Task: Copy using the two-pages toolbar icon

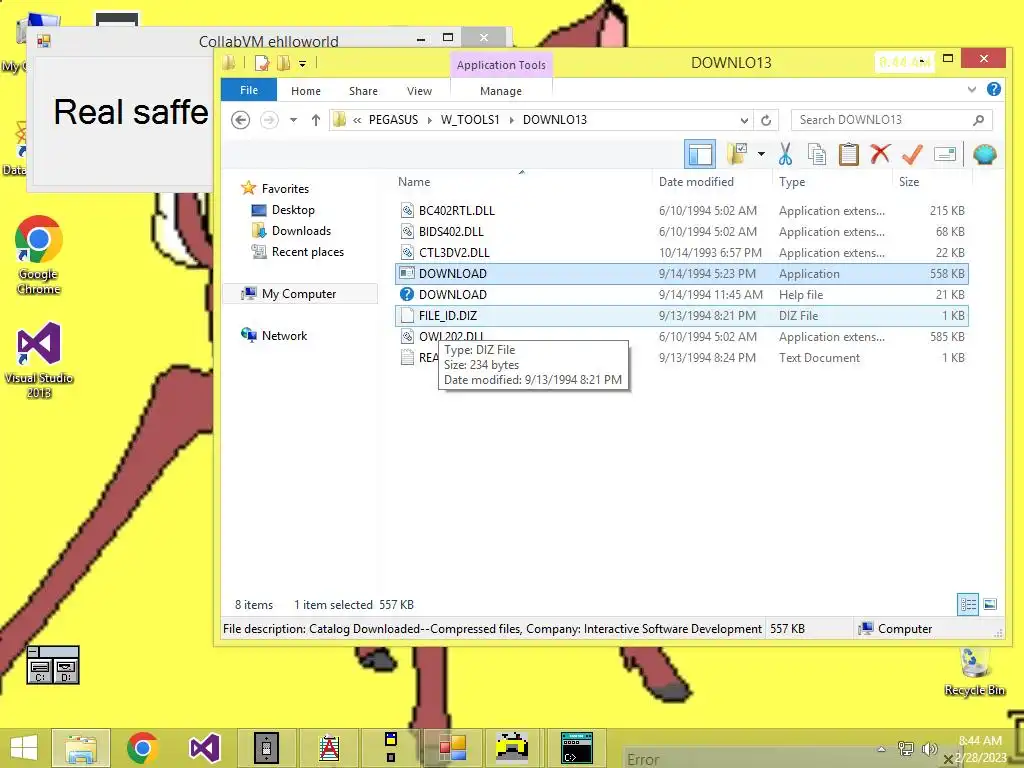Action: (x=816, y=155)
